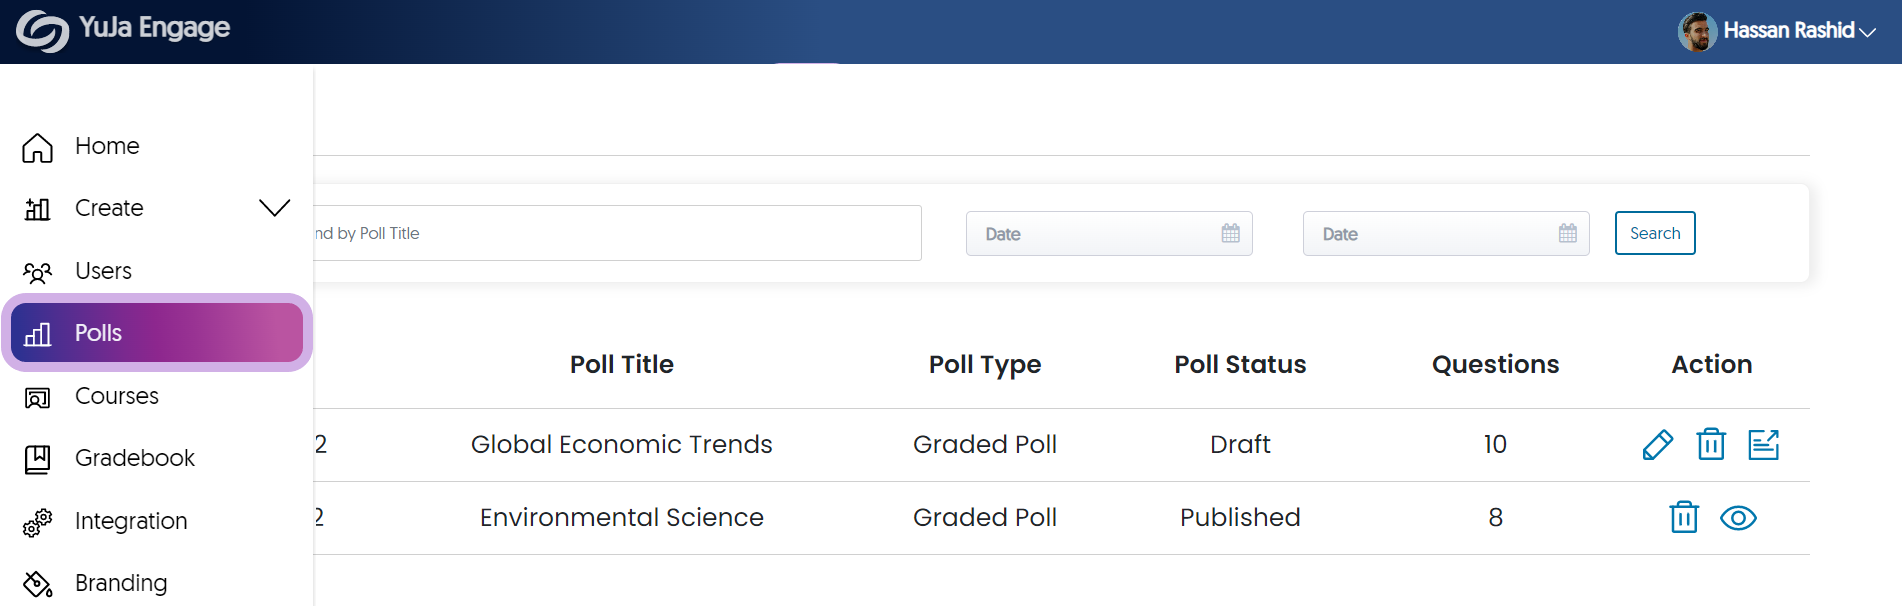The height and width of the screenshot is (606, 1902).
Task: Click the Search button
Action: (1655, 233)
